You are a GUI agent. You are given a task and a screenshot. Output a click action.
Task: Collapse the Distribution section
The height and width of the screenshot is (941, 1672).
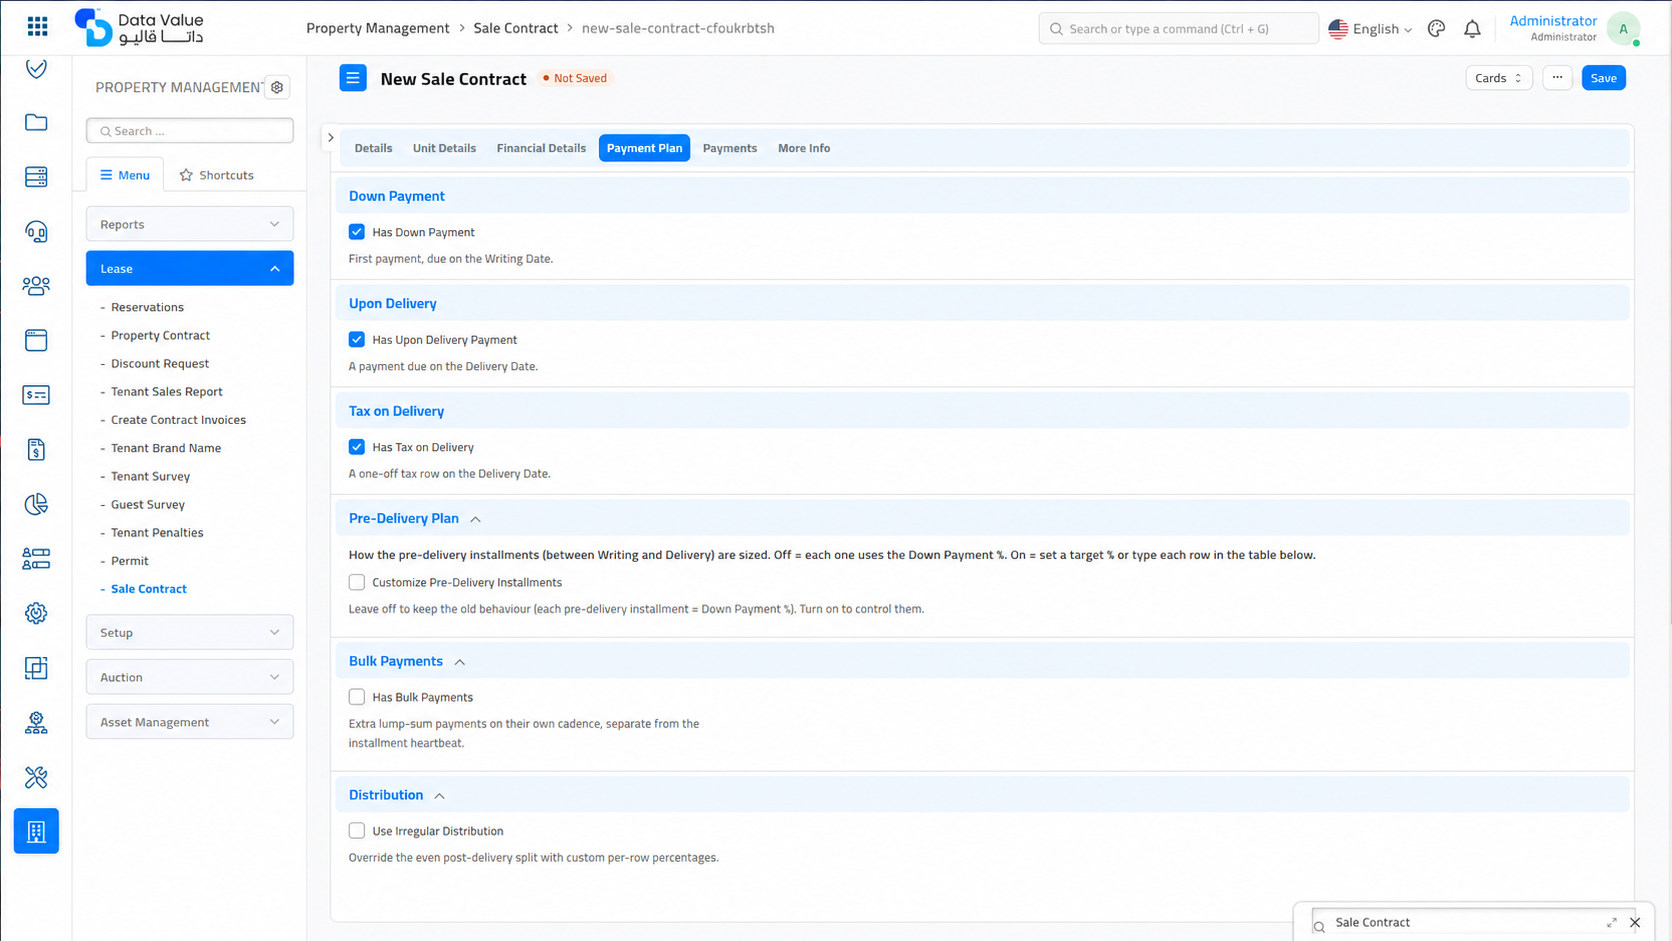point(440,796)
